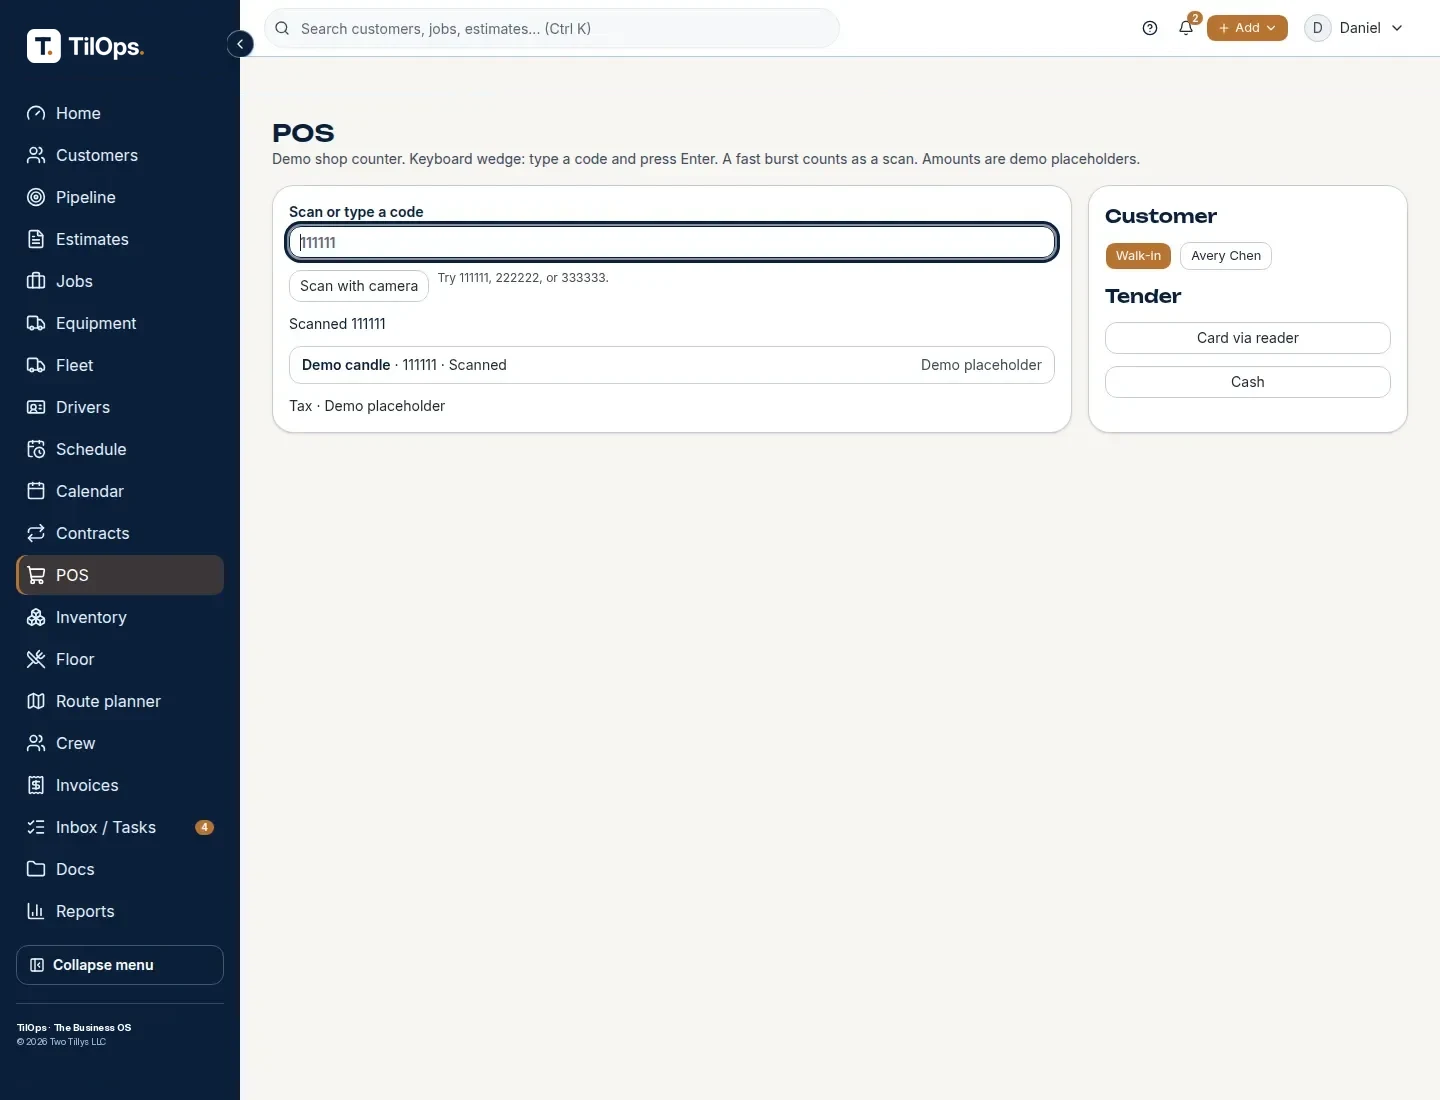
Task: Open Customers via its people icon
Action: coord(36,155)
